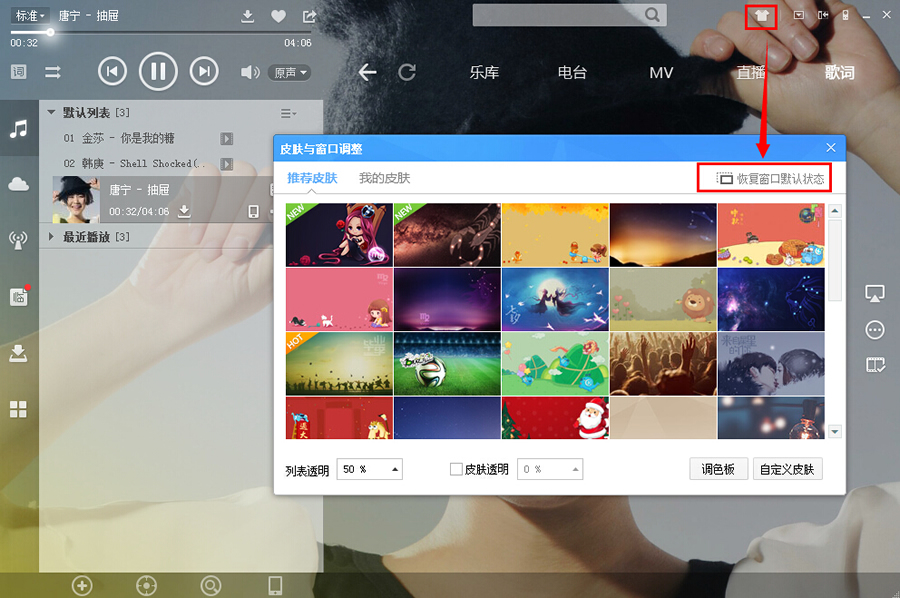Open the 列表透明 50% dropdown
Image resolution: width=900 pixels, height=598 pixels.
(x=369, y=468)
